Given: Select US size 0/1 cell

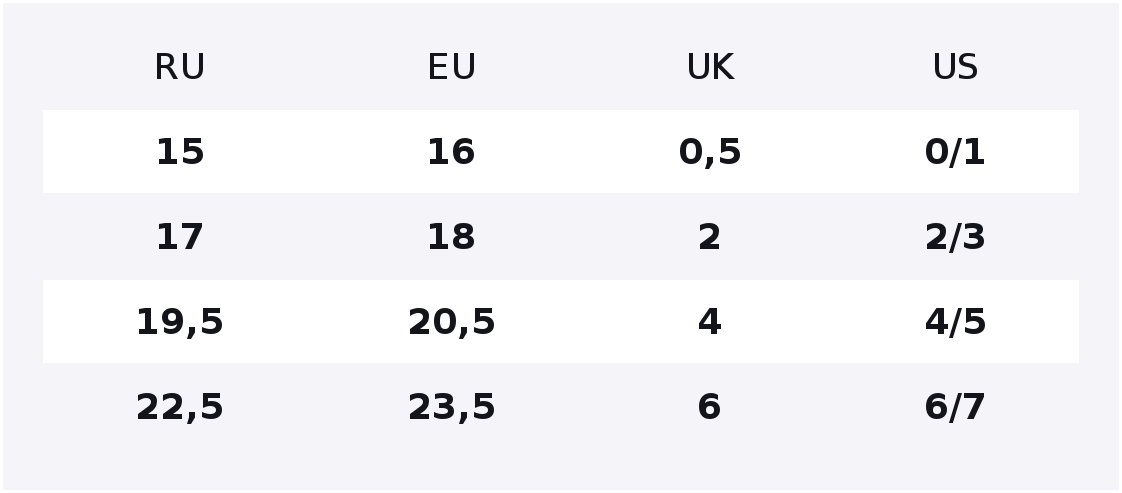Looking at the screenshot, I should pos(955,152).
